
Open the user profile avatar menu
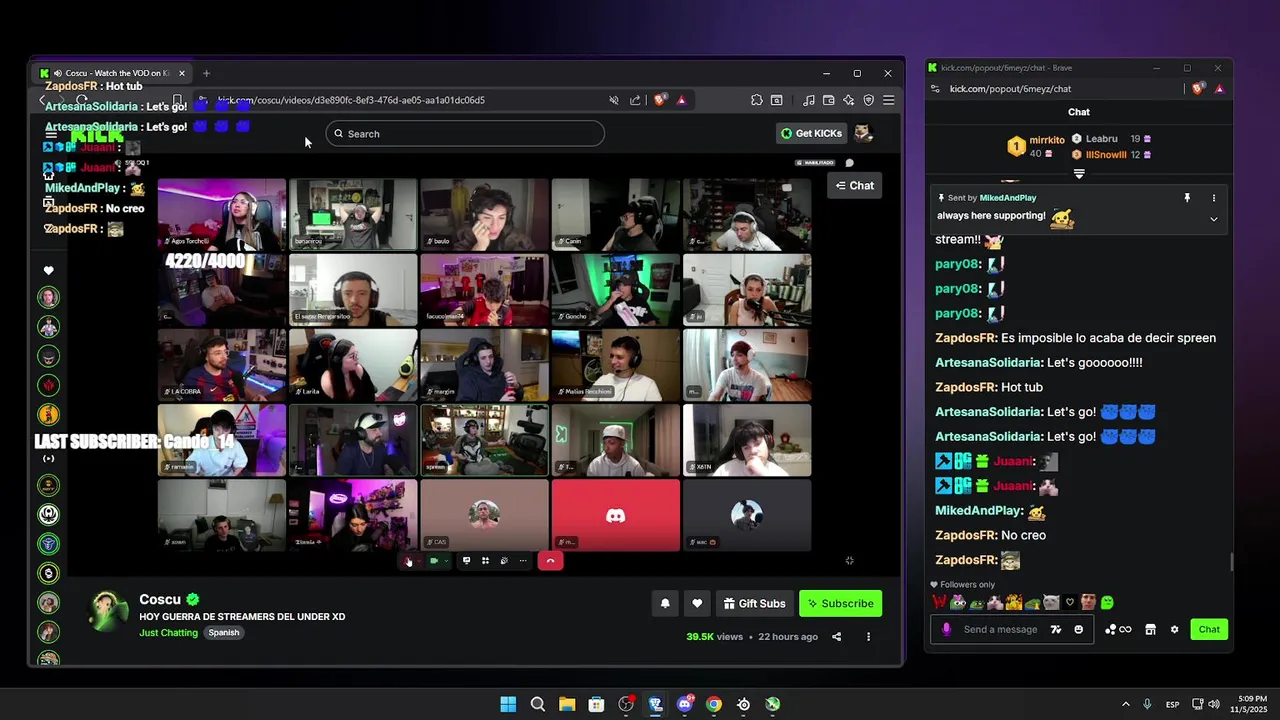pyautogui.click(x=864, y=133)
